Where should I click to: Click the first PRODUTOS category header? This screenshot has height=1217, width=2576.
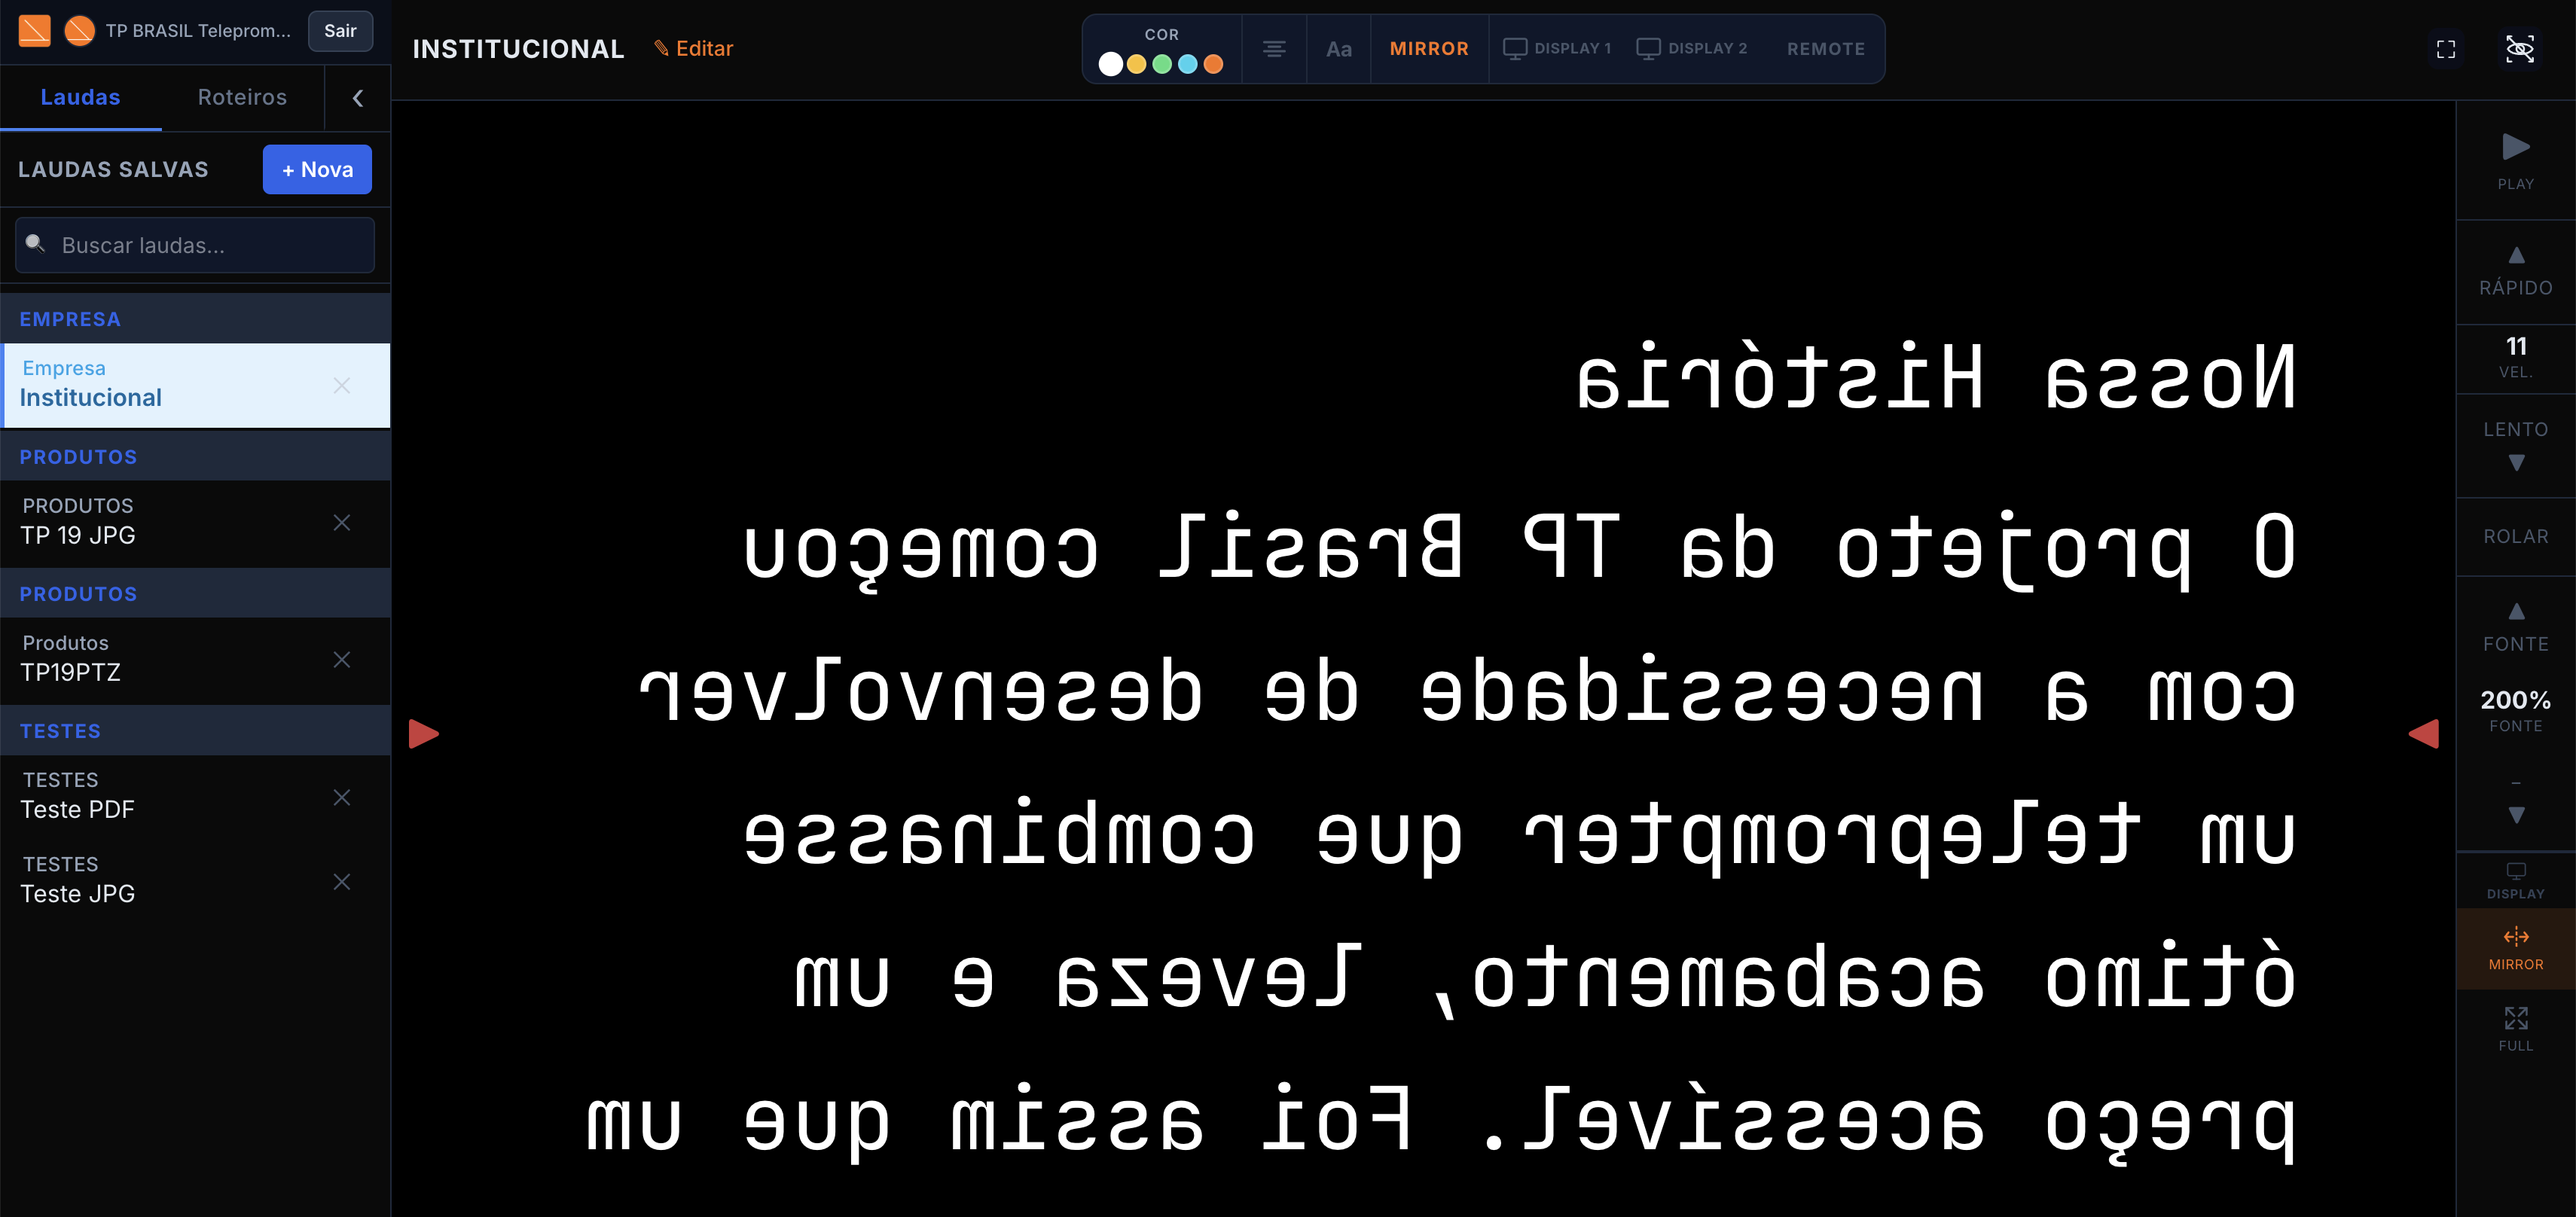point(195,457)
